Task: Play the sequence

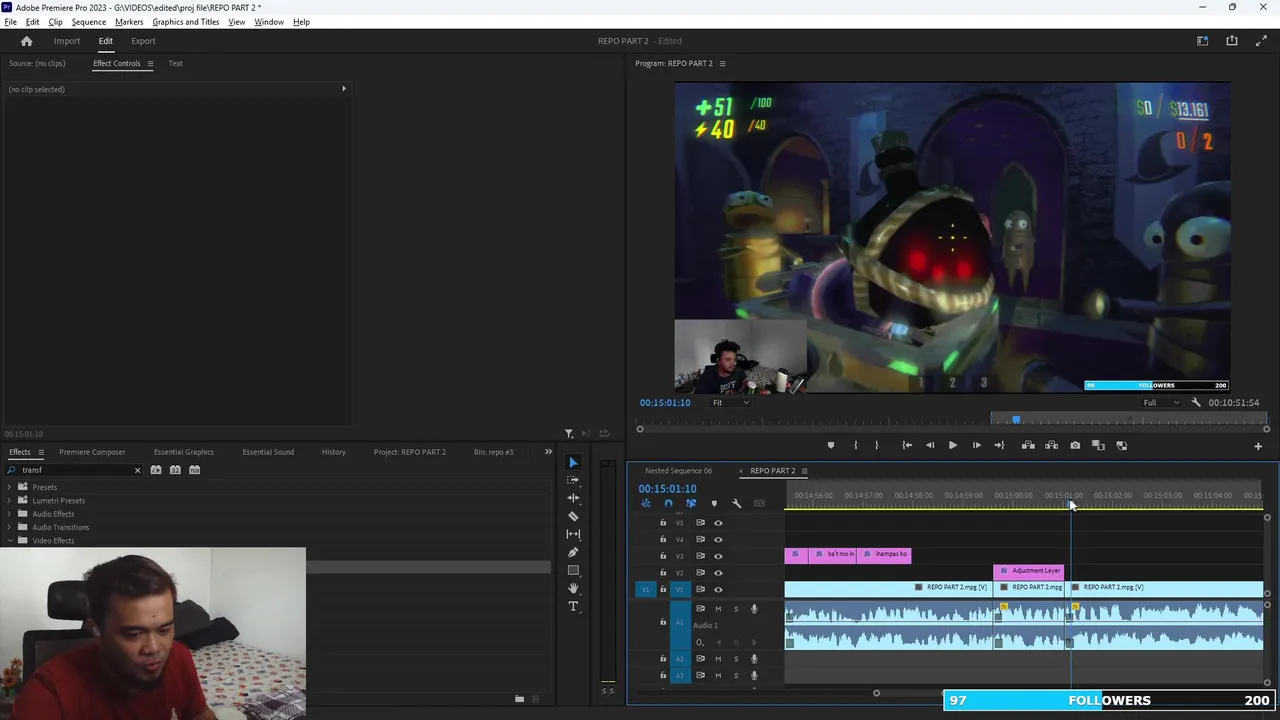Action: [952, 445]
